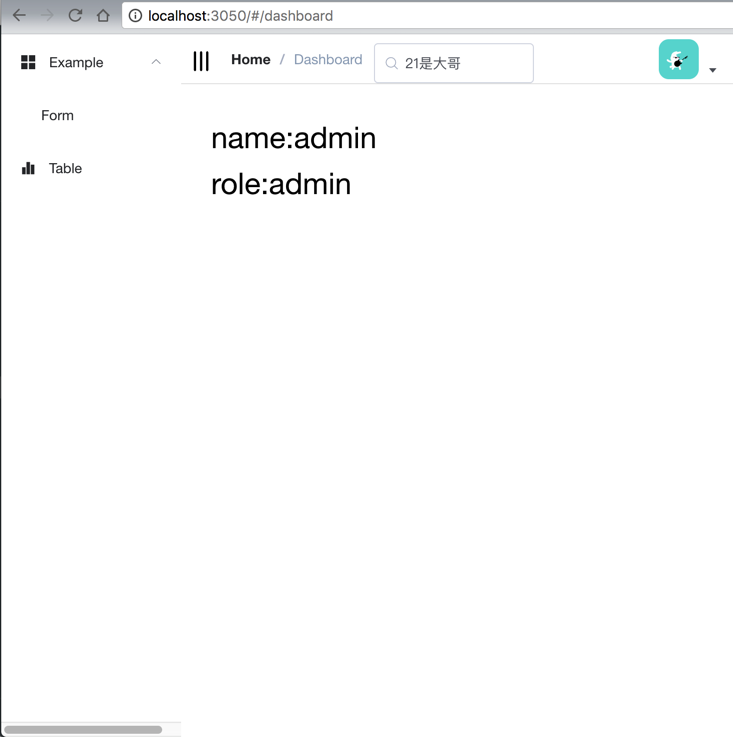The width and height of the screenshot is (733, 737).
Task: View site information icon in address bar
Action: click(135, 16)
